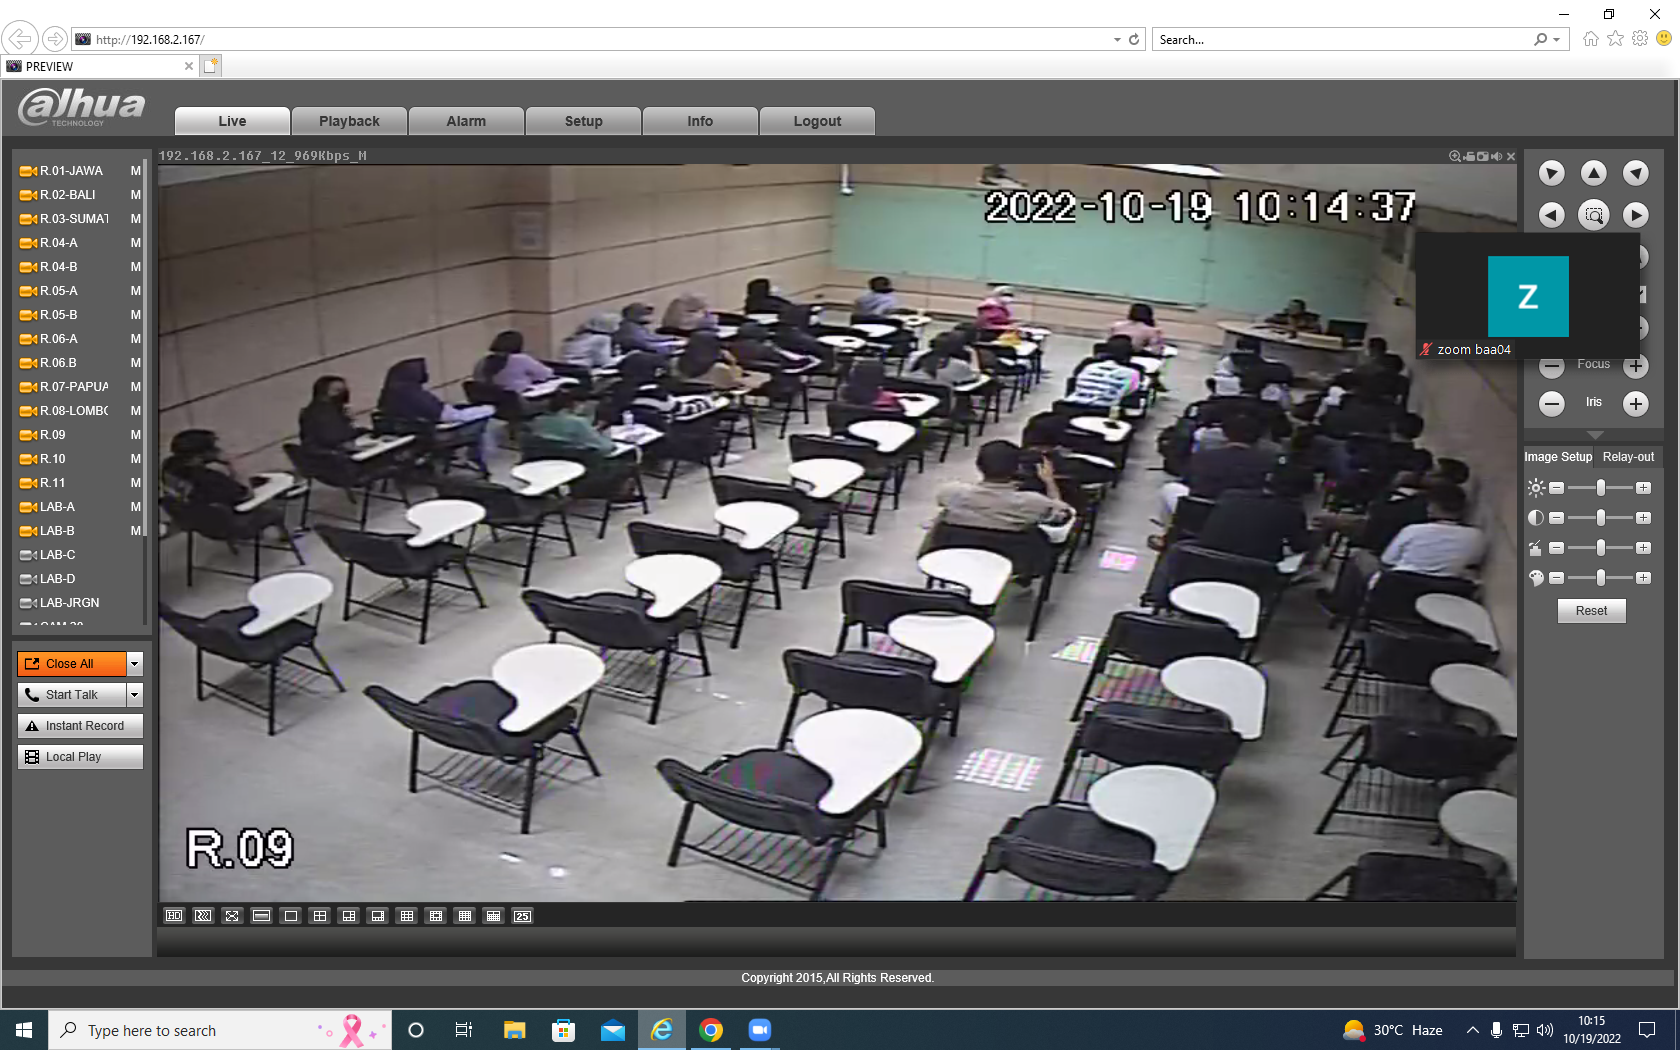This screenshot has width=1680, height=1050.
Task: Reset image settings
Action: click(x=1592, y=611)
